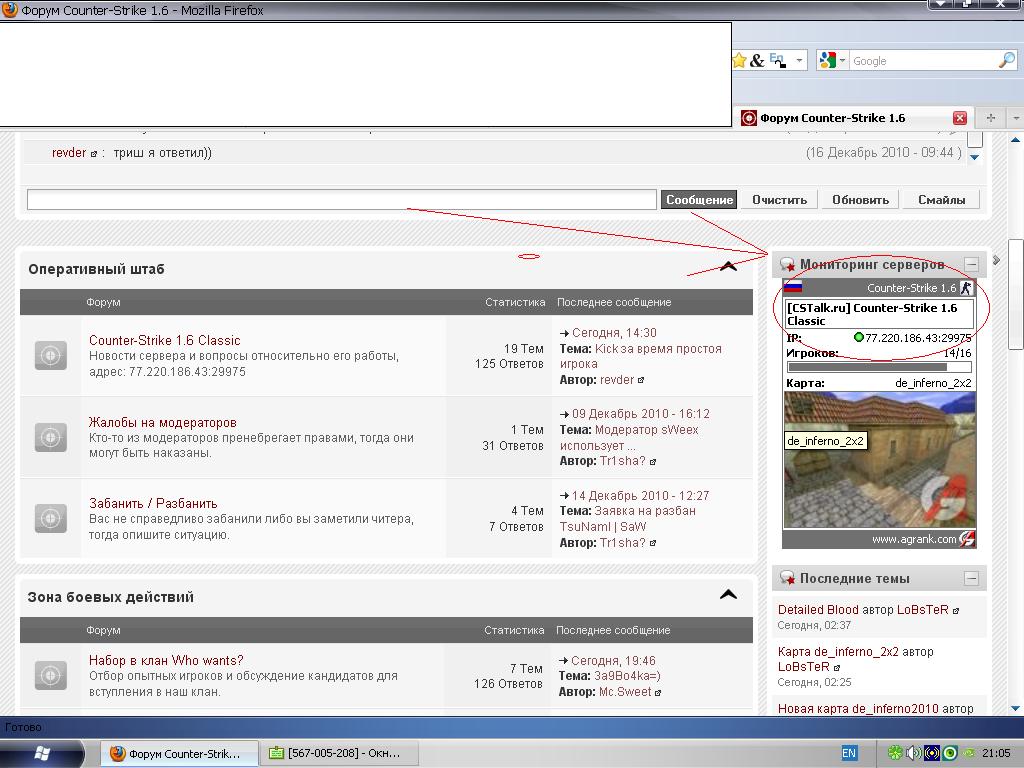Open a new tab with plus button

click(x=991, y=118)
